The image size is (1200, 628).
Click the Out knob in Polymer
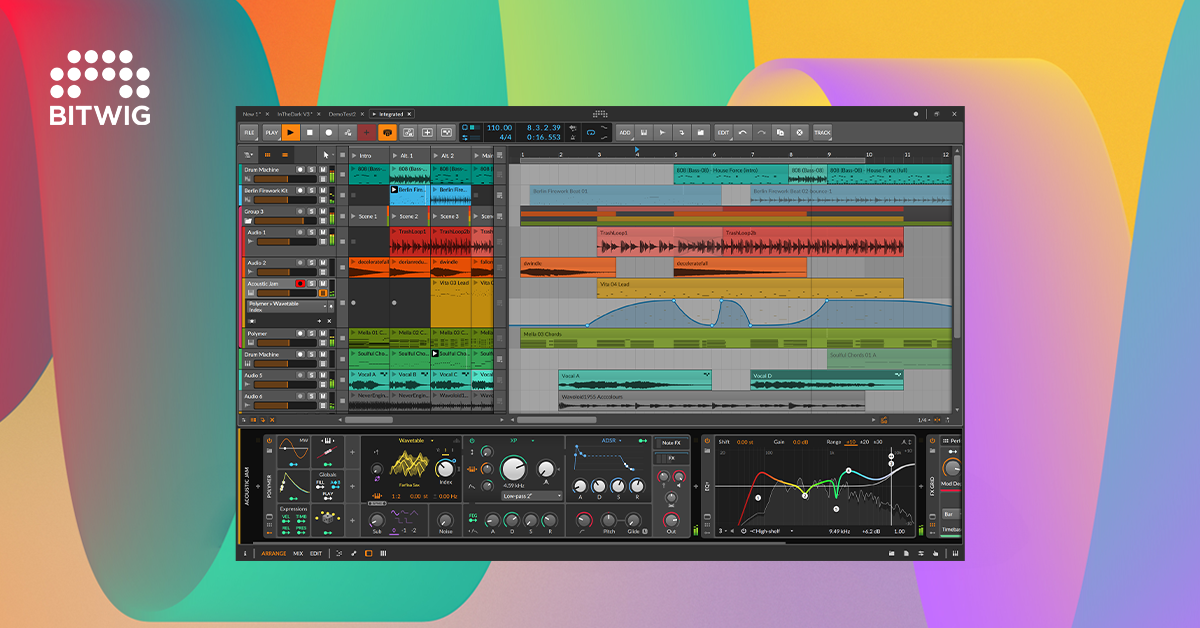pos(671,519)
